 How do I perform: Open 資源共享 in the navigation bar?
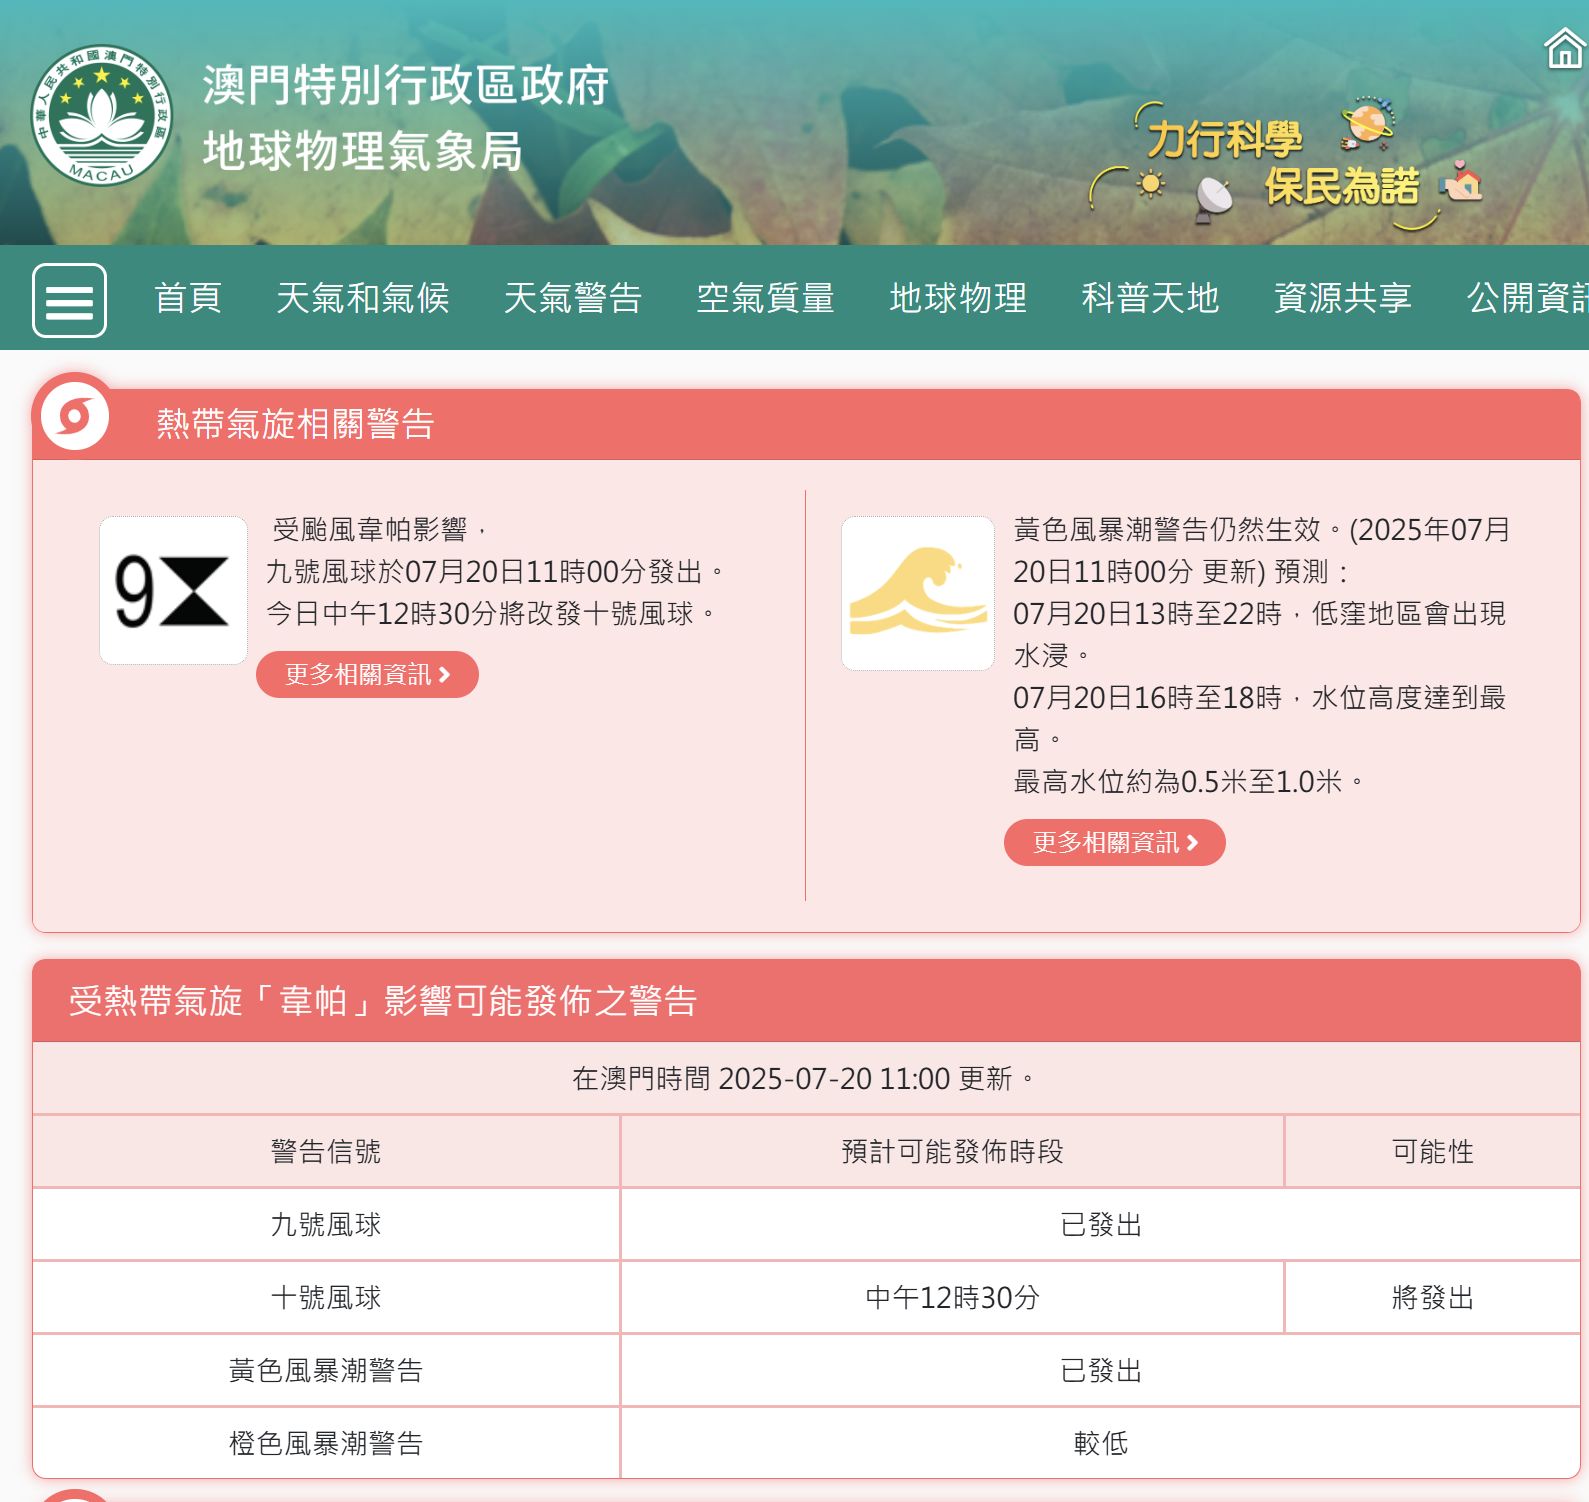(x=1342, y=298)
